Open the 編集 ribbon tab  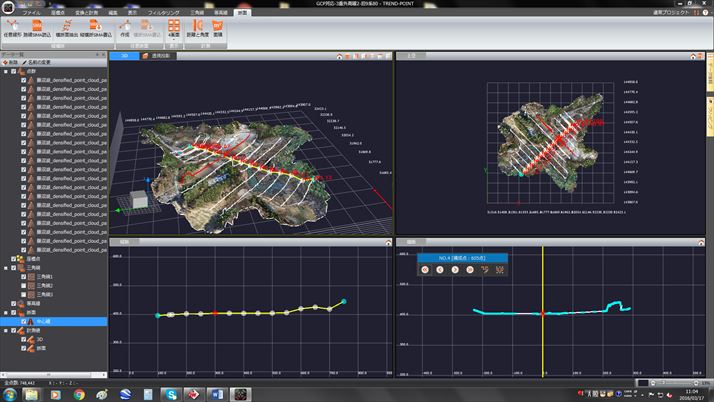pyautogui.click(x=113, y=13)
